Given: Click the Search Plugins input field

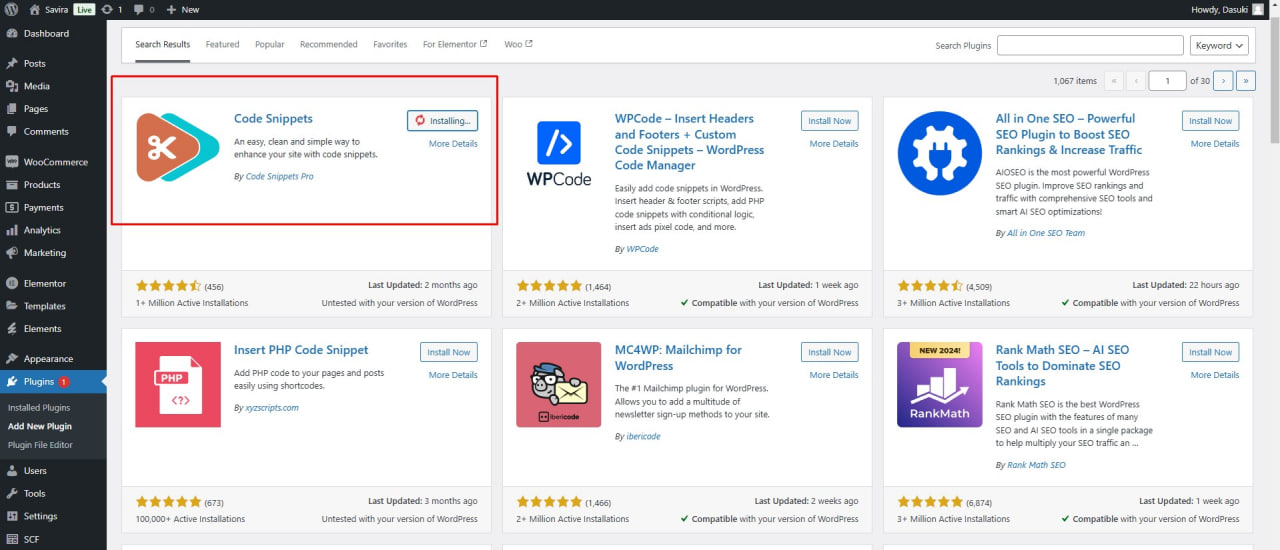Looking at the screenshot, I should pyautogui.click(x=1090, y=45).
